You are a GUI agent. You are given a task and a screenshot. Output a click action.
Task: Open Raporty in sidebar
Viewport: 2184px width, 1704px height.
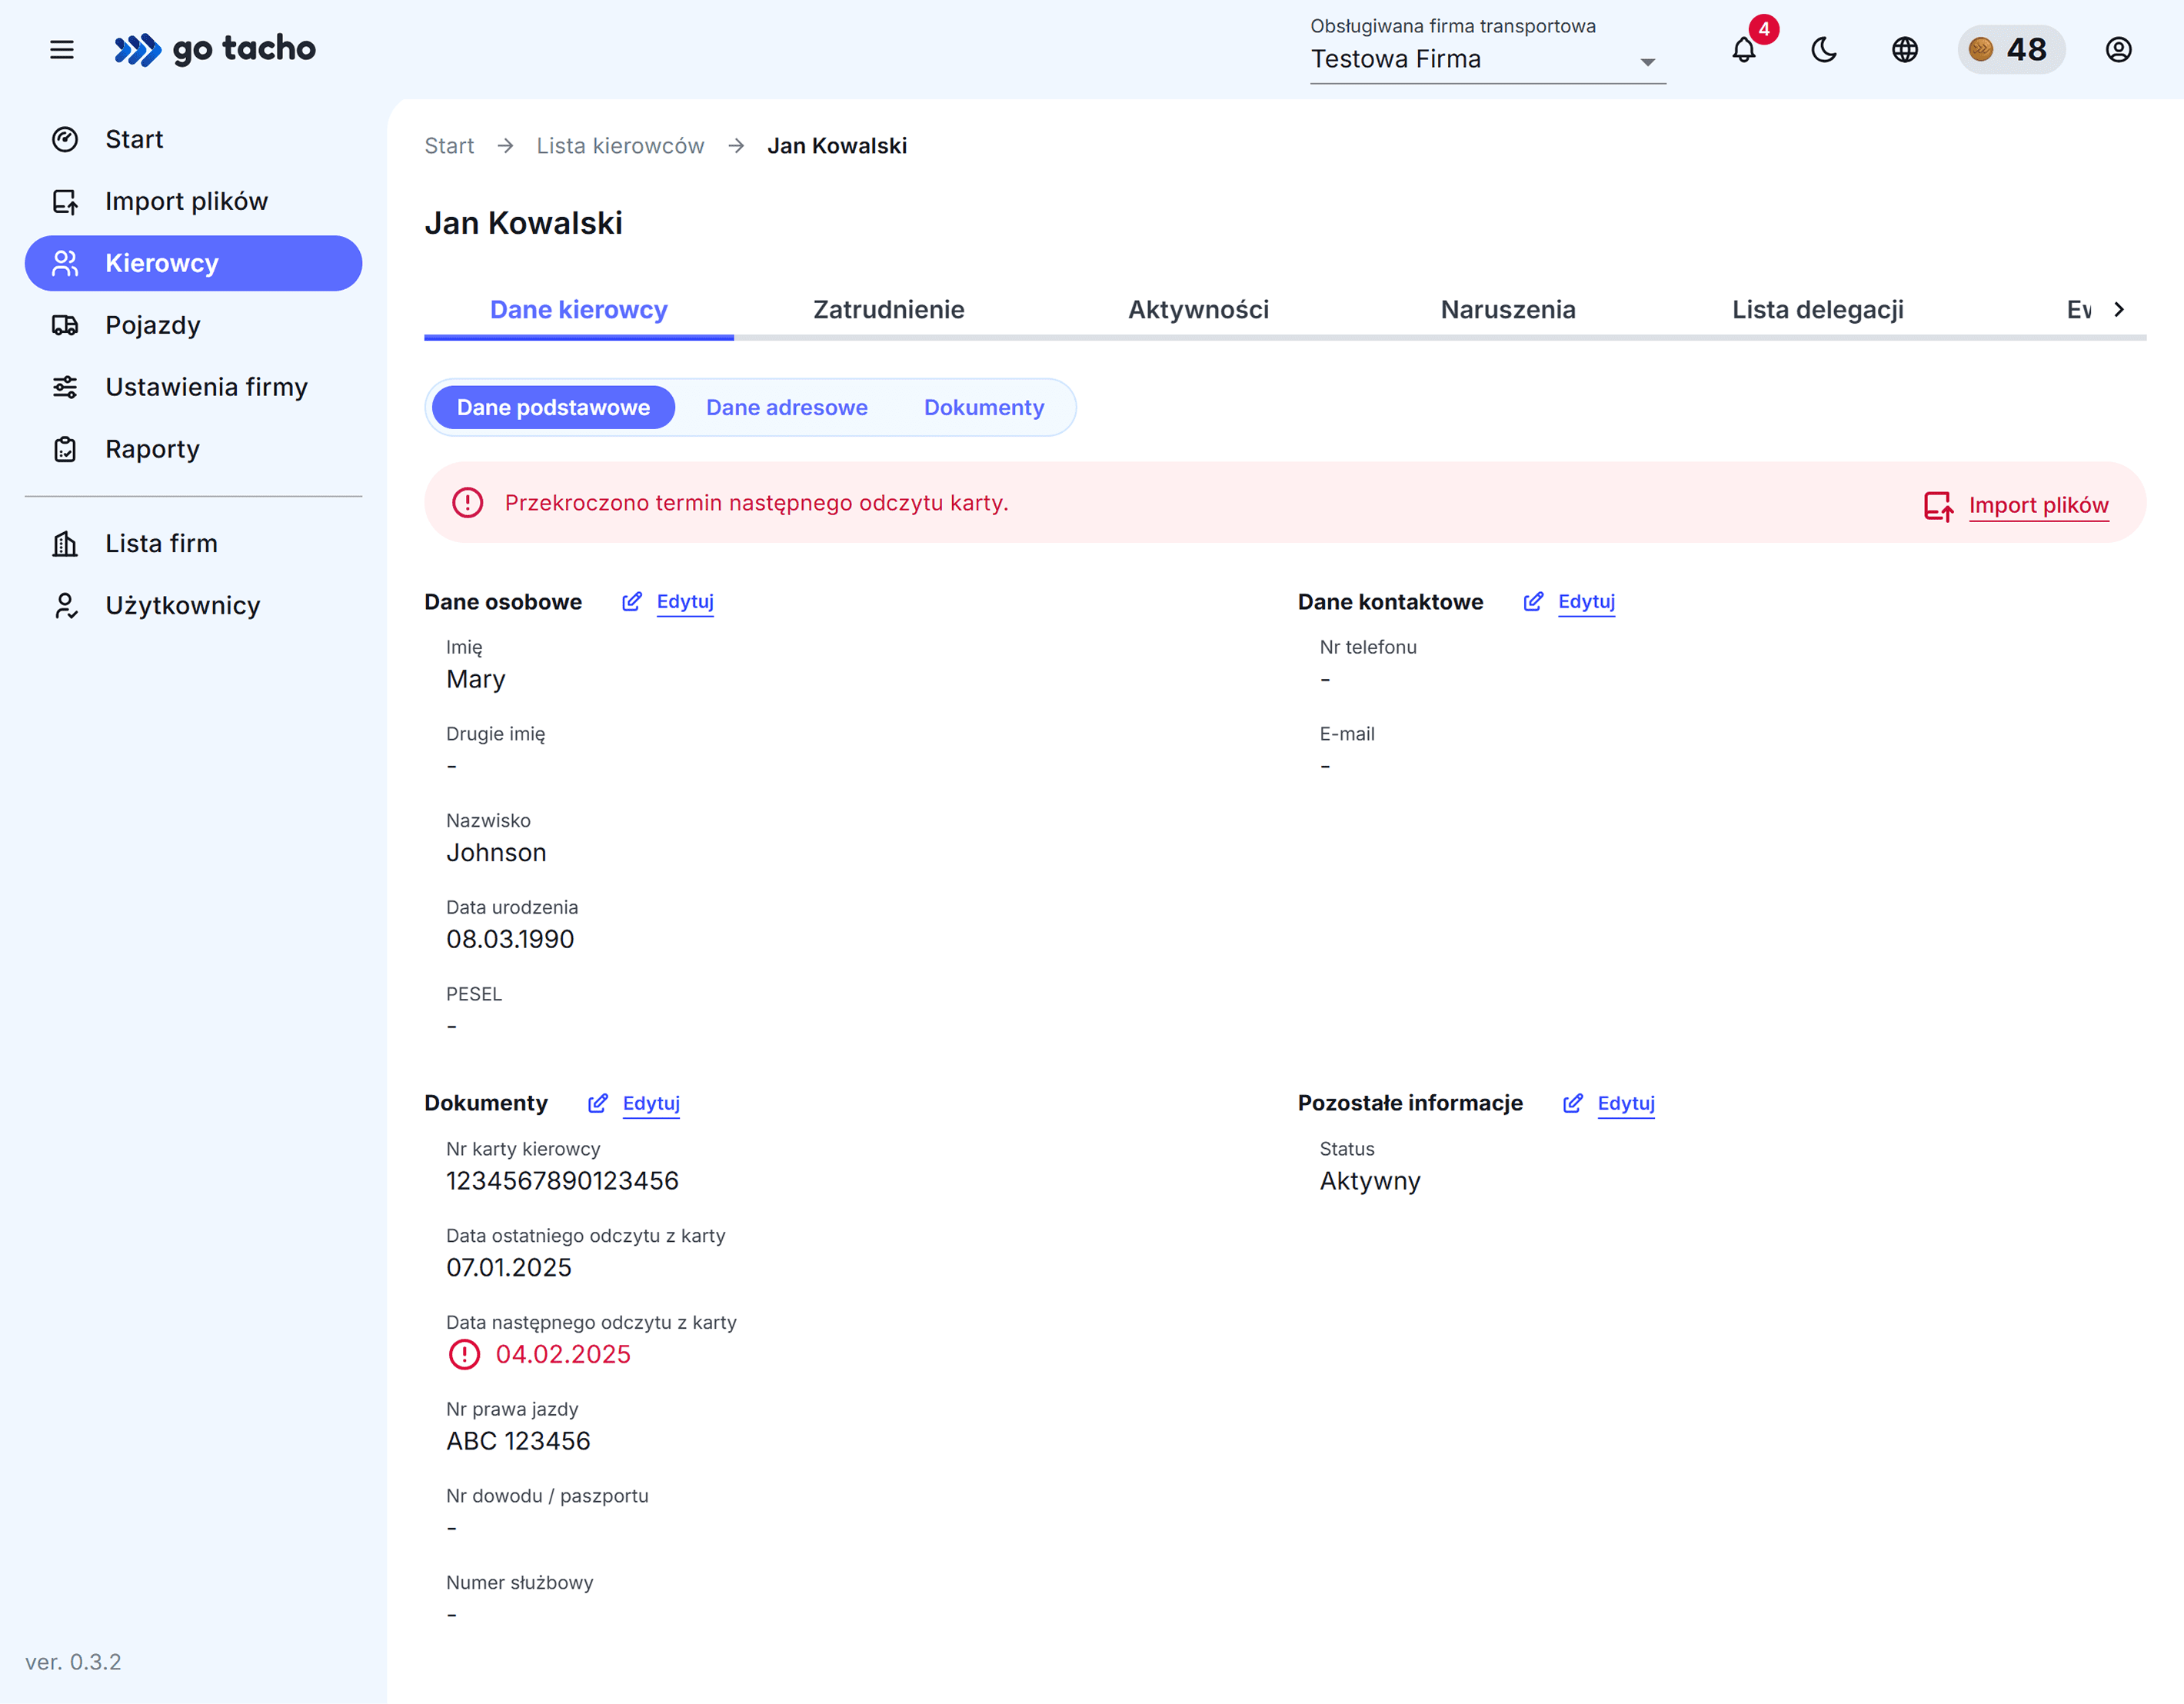tap(193, 449)
